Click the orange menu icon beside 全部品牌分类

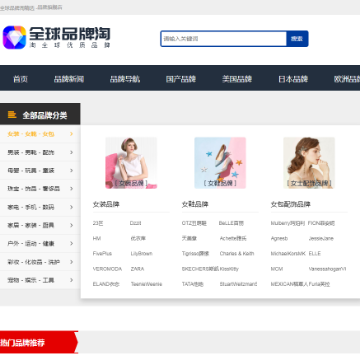click(12, 115)
